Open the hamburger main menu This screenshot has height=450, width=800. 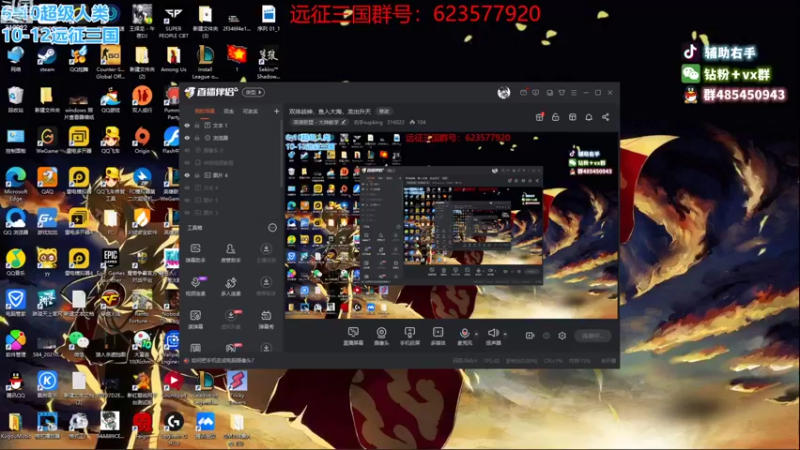pos(574,92)
